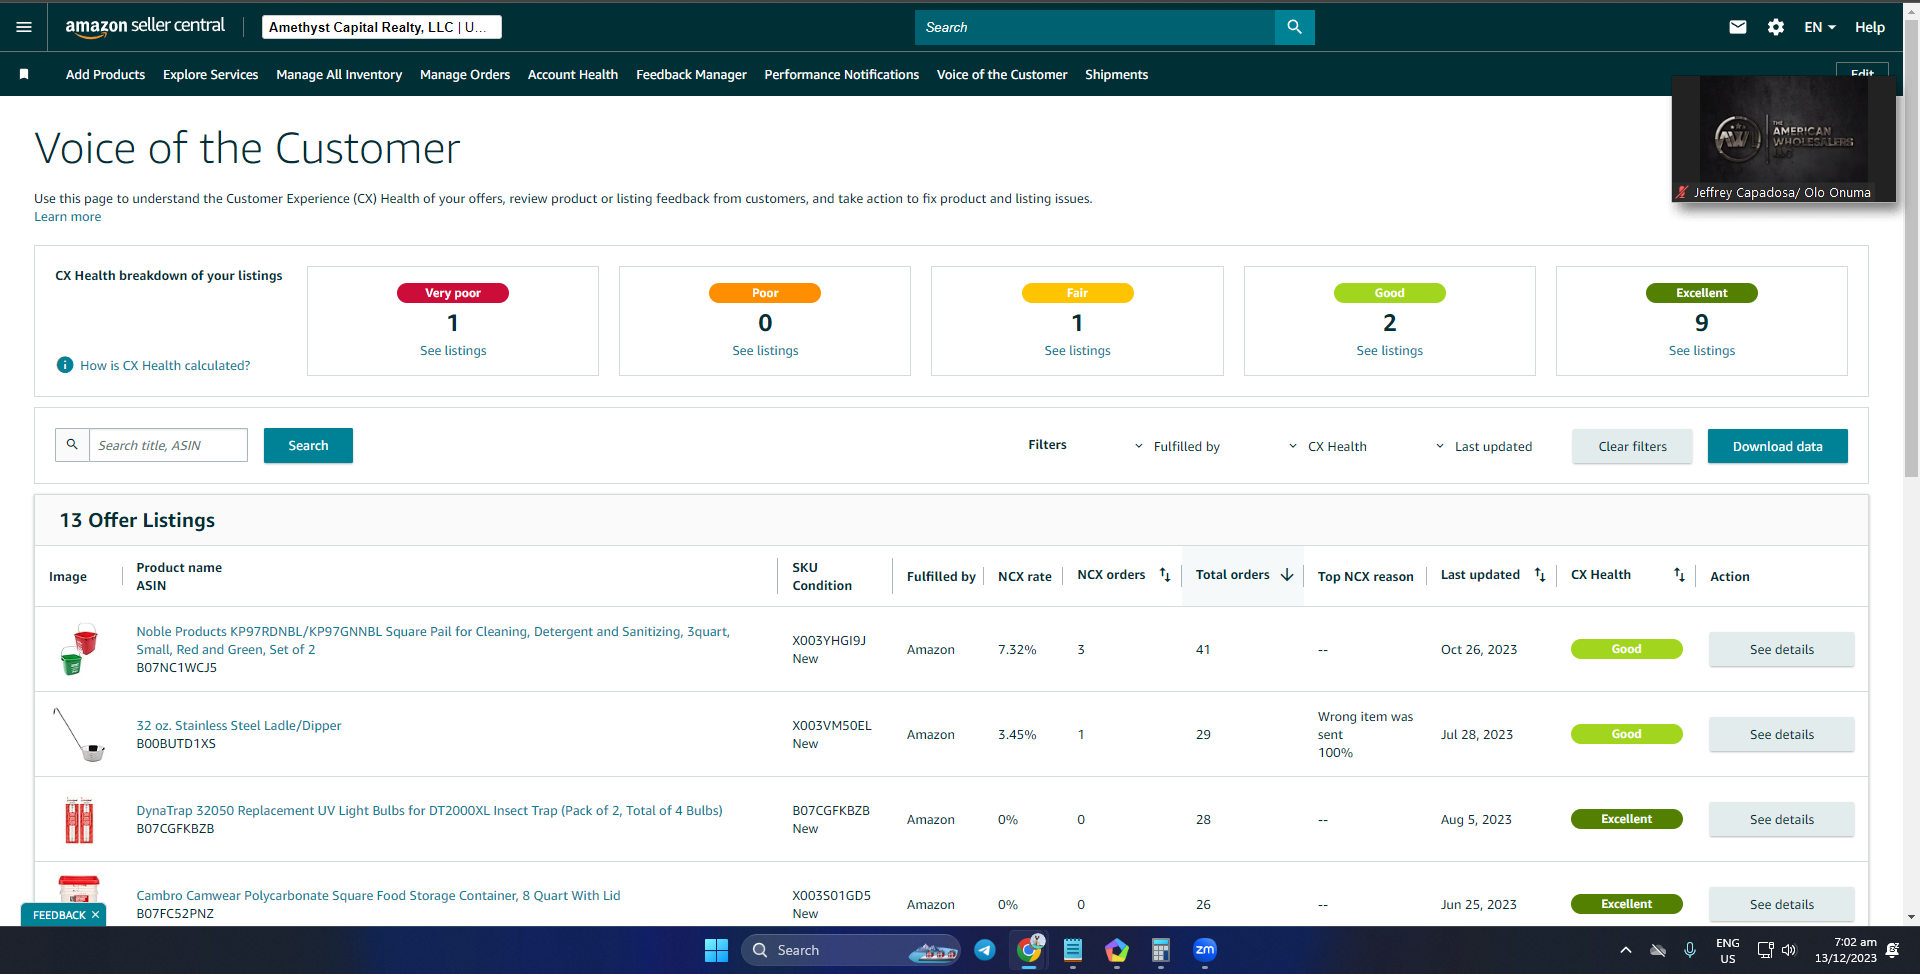This screenshot has width=1920, height=974.
Task: Click the top search magnifier button
Action: coord(1294,27)
